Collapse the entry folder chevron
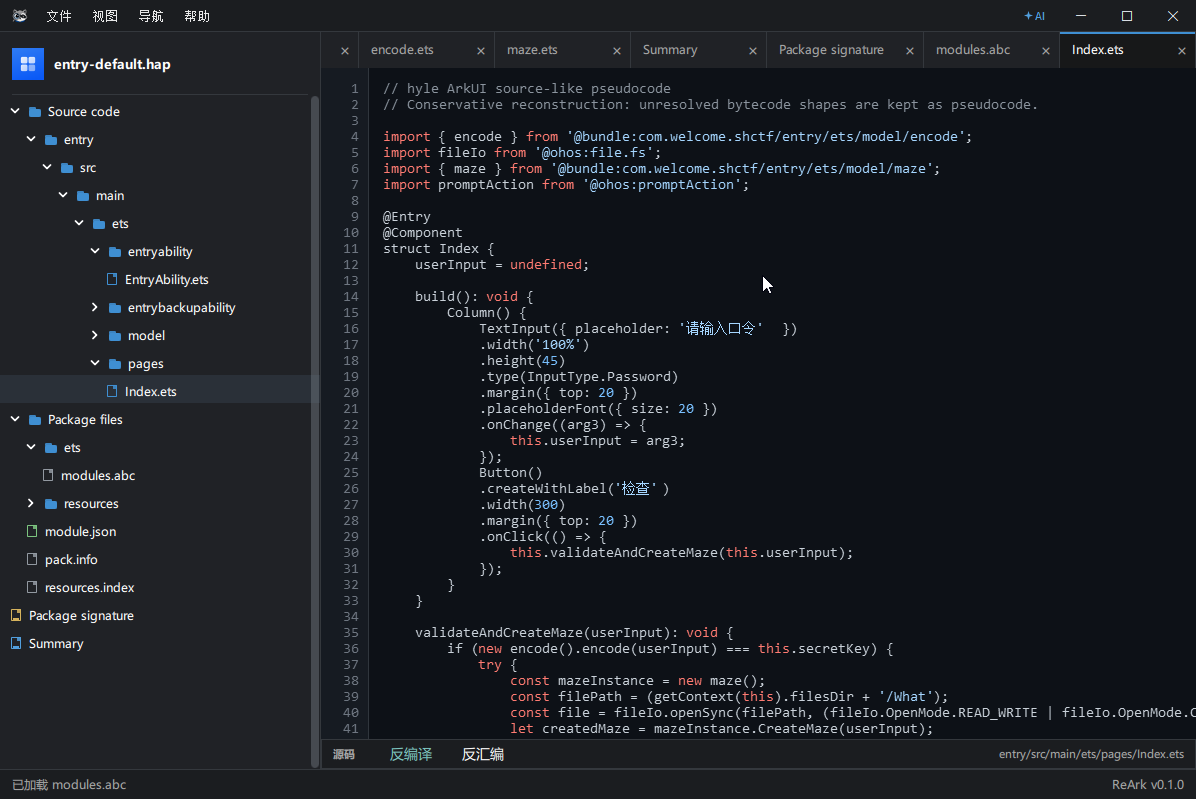Viewport: 1196px width, 799px height. 31,140
